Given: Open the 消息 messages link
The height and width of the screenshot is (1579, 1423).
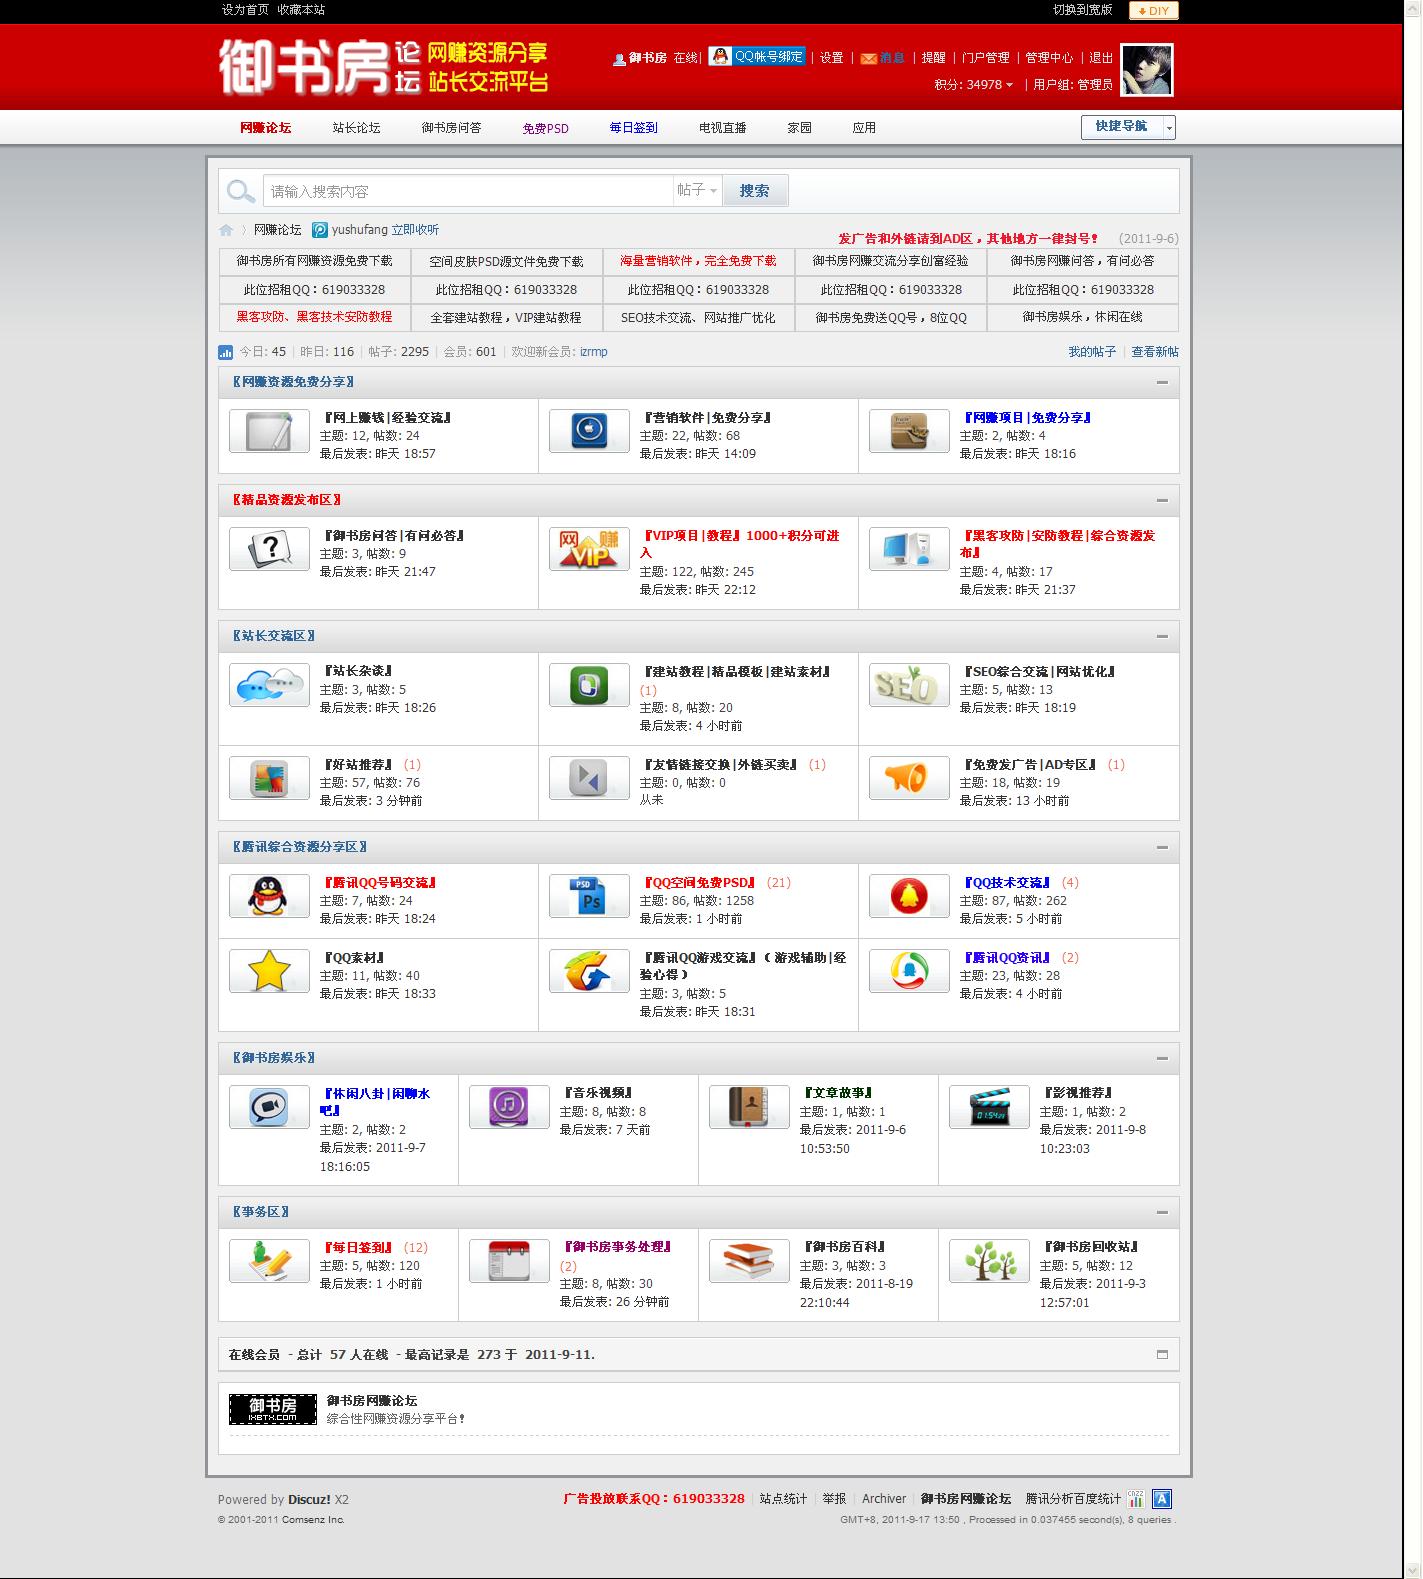Looking at the screenshot, I should click(883, 58).
